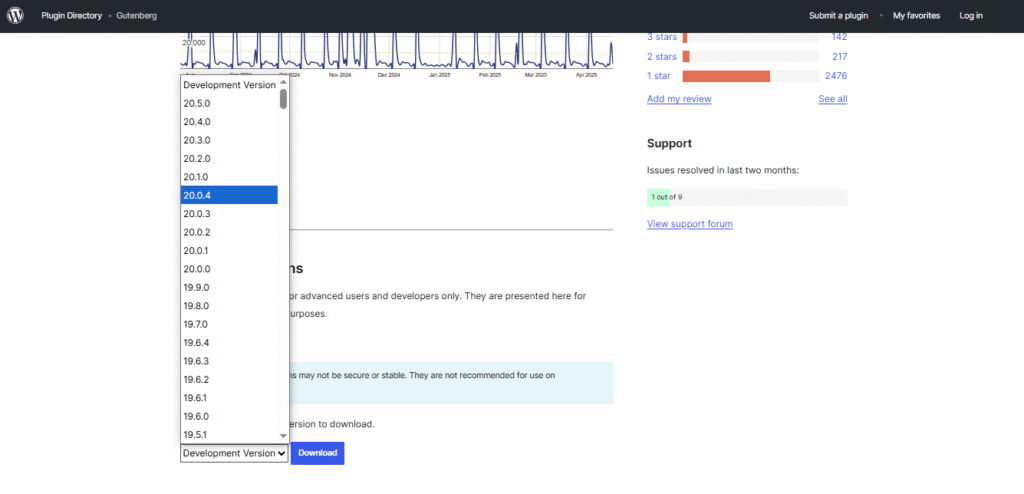The image size is (1024, 494).
Task: Click the scroll up arrow in version list
Action: (284, 82)
